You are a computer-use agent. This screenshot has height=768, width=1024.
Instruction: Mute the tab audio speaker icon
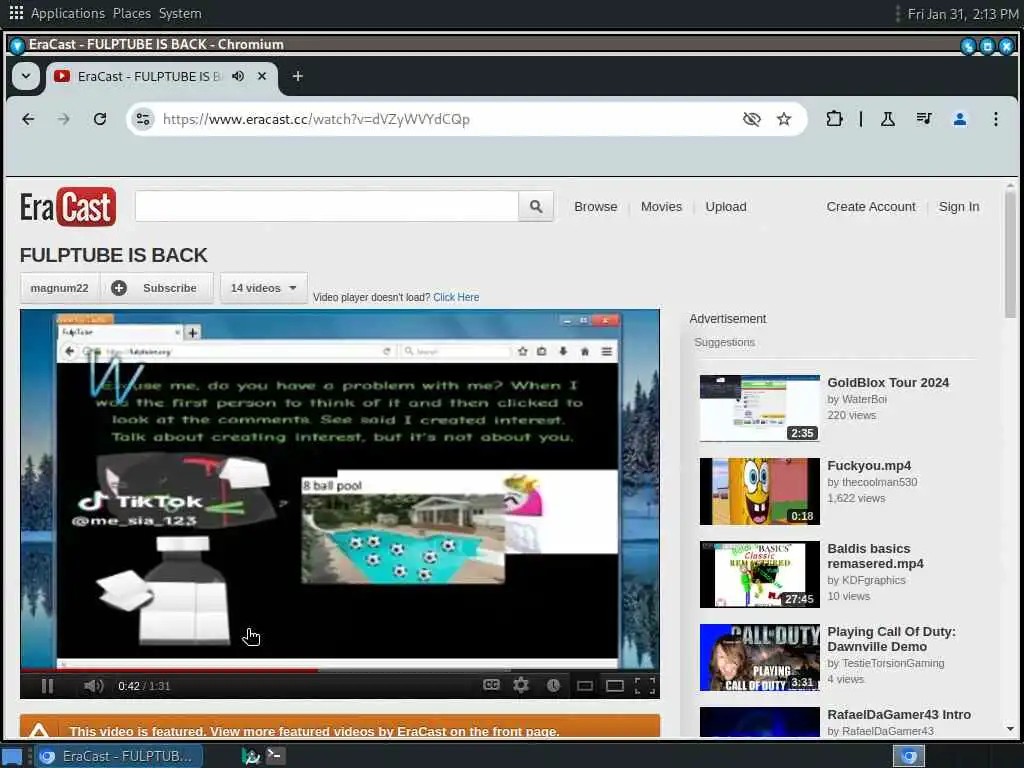point(238,76)
